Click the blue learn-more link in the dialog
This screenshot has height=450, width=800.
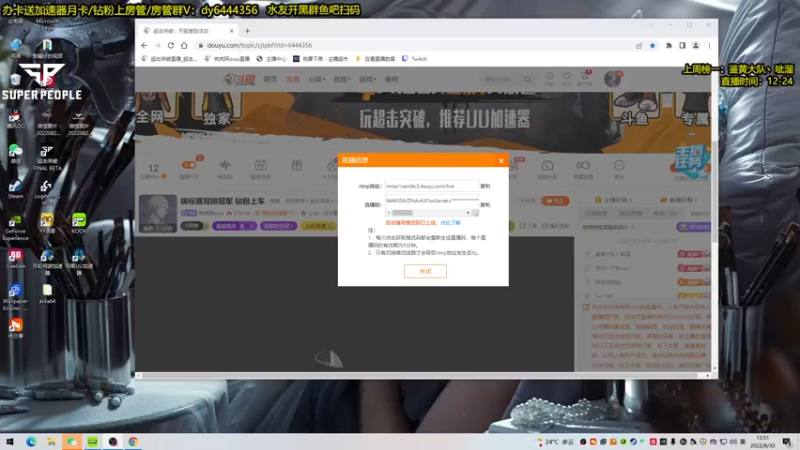[x=451, y=223]
